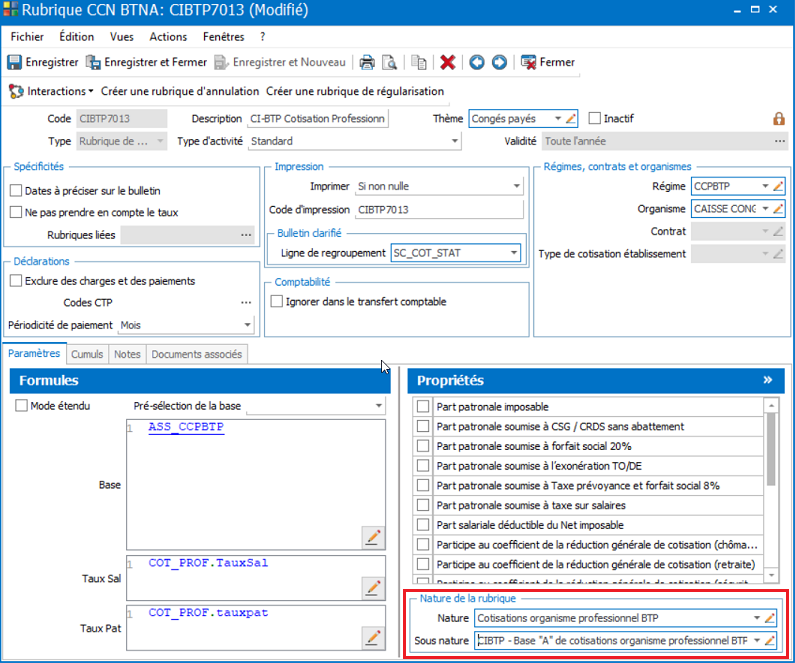Screen dimensions: 795x663
Task: Click the Fermer toolbar button
Action: coord(548,62)
